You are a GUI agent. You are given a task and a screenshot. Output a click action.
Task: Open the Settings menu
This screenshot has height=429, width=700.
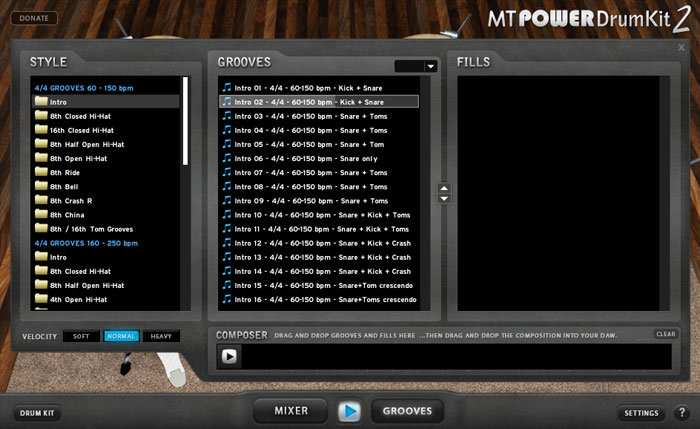(x=641, y=413)
